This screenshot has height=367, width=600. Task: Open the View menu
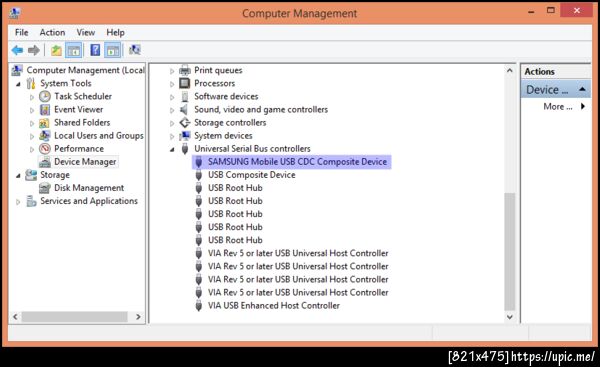[x=86, y=33]
